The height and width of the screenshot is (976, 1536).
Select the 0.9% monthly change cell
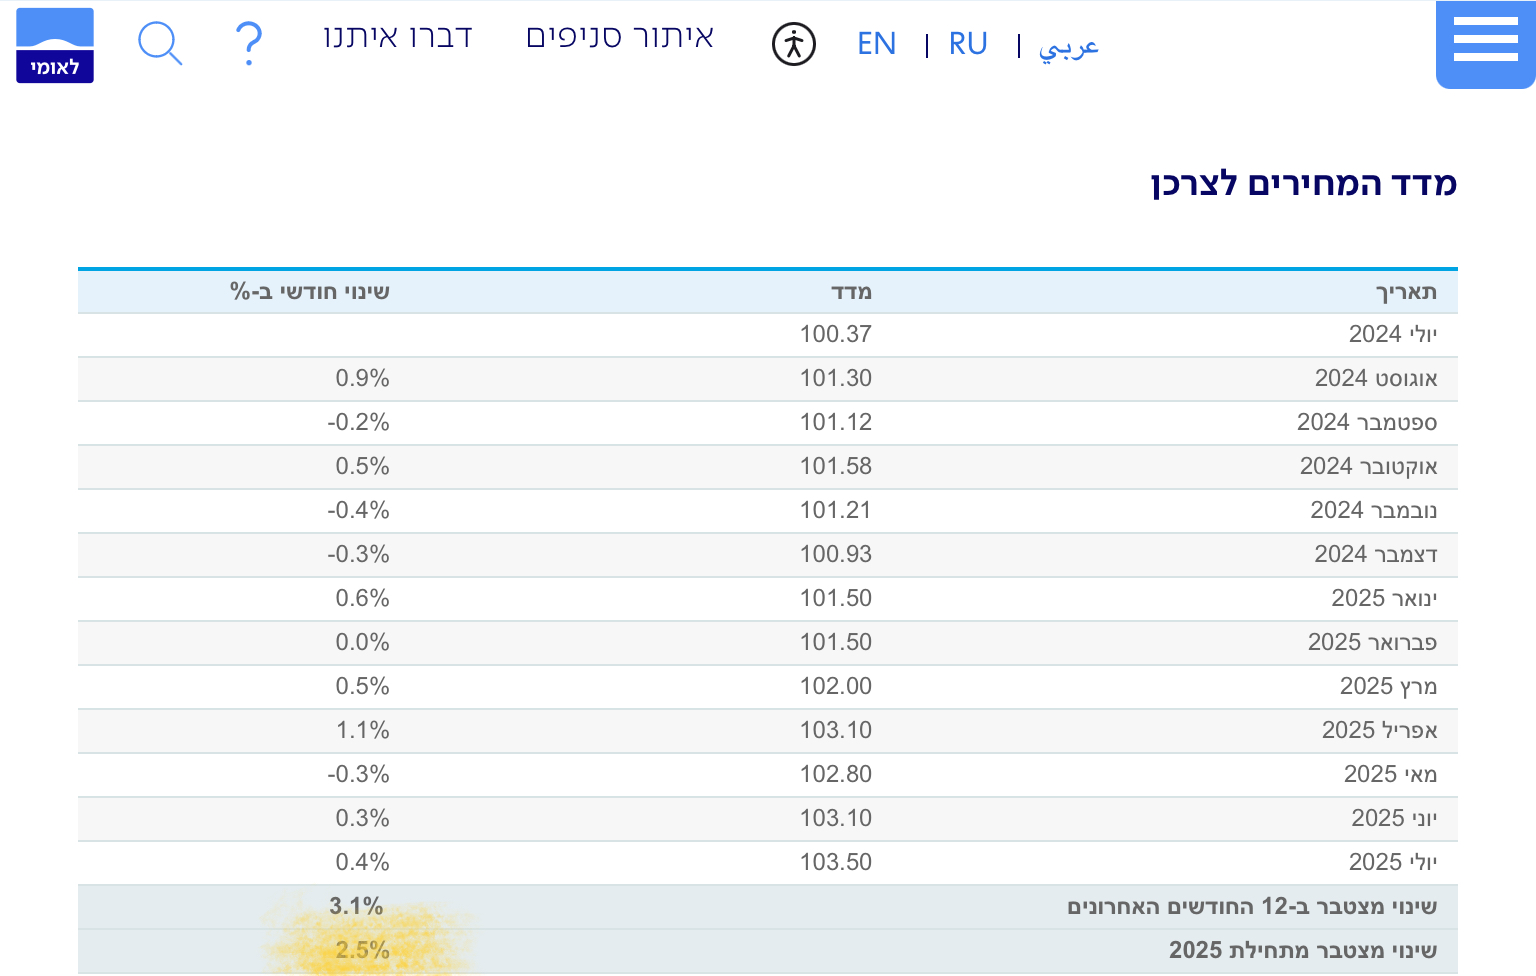[x=362, y=378]
